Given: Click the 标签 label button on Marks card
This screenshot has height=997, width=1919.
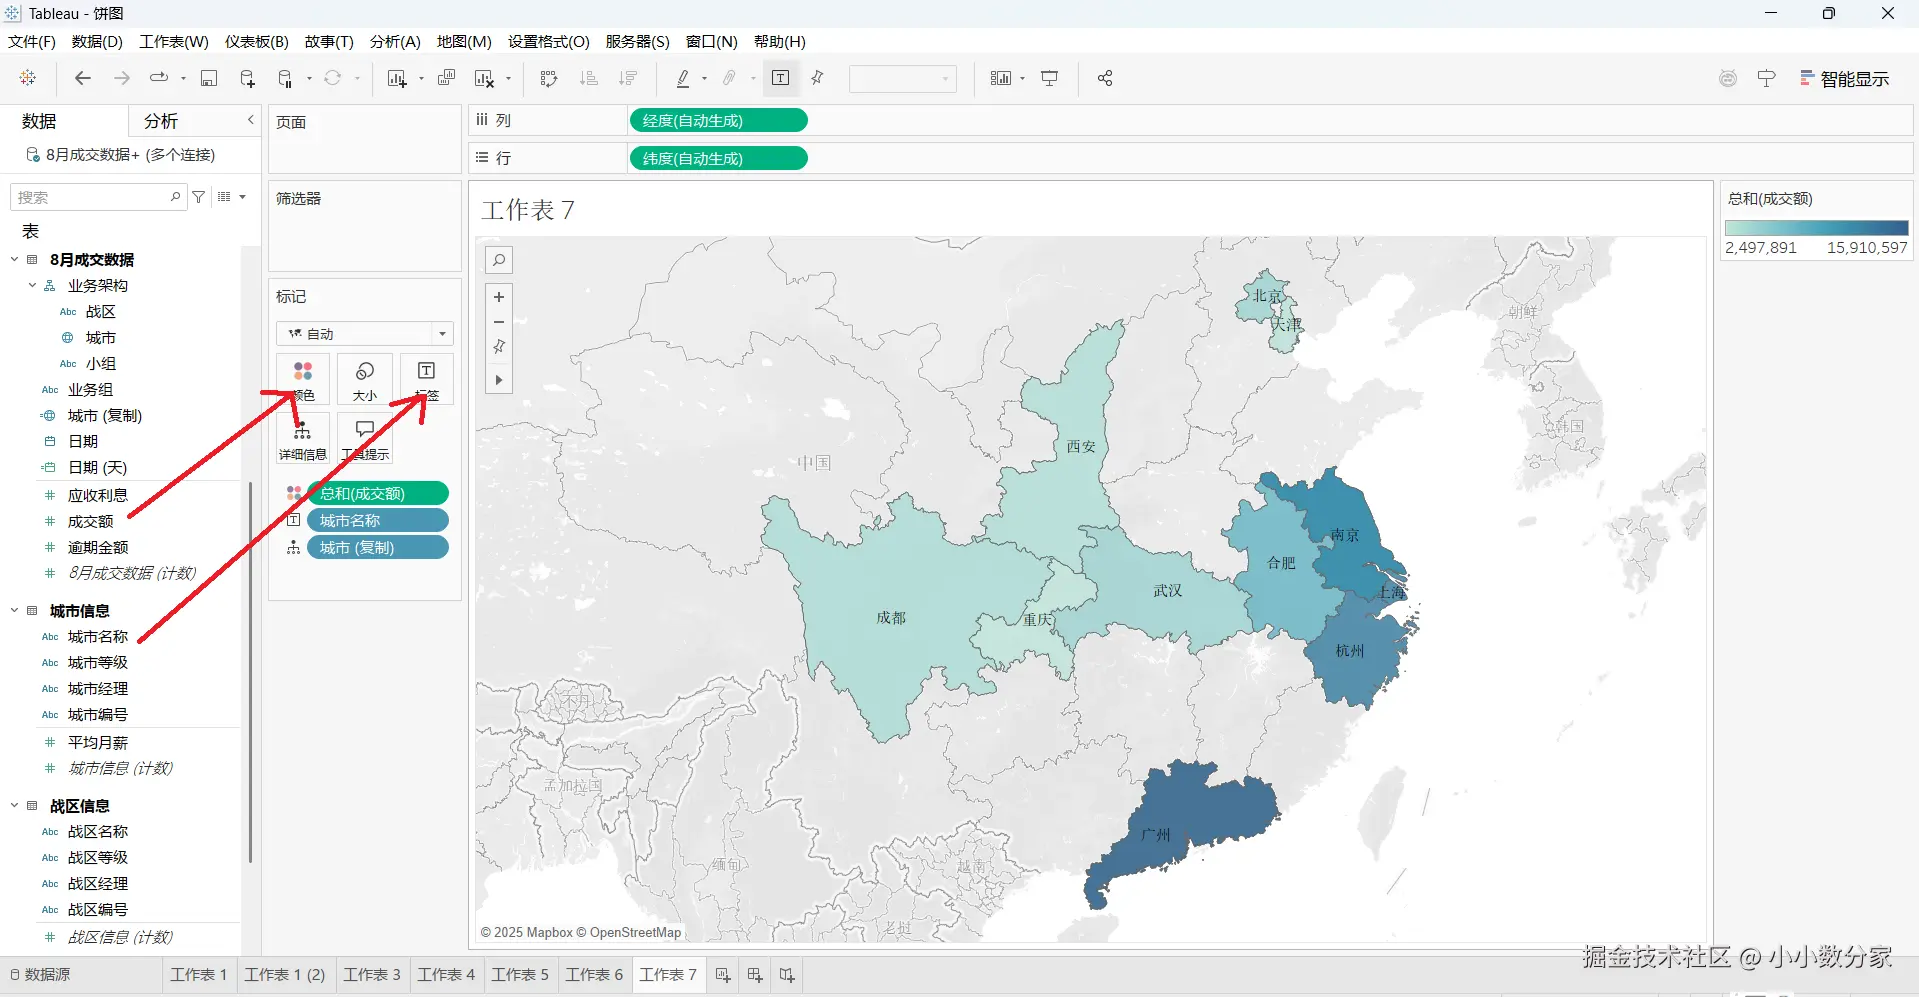Looking at the screenshot, I should click(426, 380).
